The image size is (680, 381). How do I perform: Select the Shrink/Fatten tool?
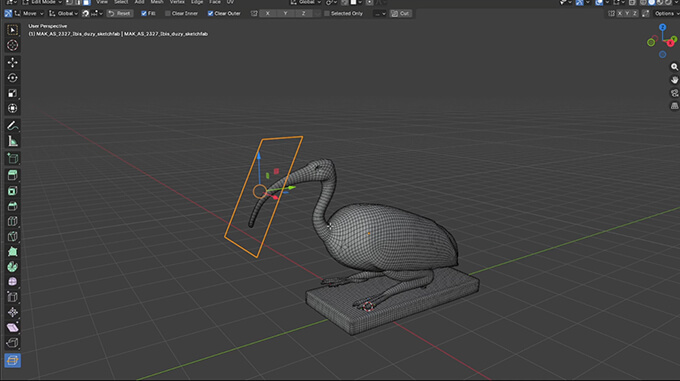pyautogui.click(x=13, y=312)
